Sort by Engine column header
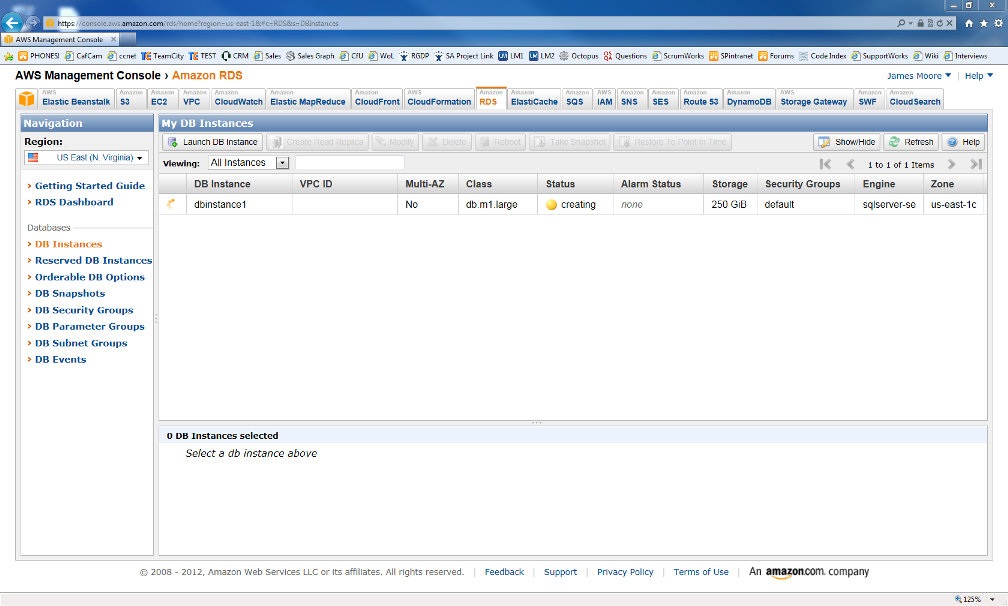The width and height of the screenshot is (1008, 606). pyautogui.click(x=889, y=184)
